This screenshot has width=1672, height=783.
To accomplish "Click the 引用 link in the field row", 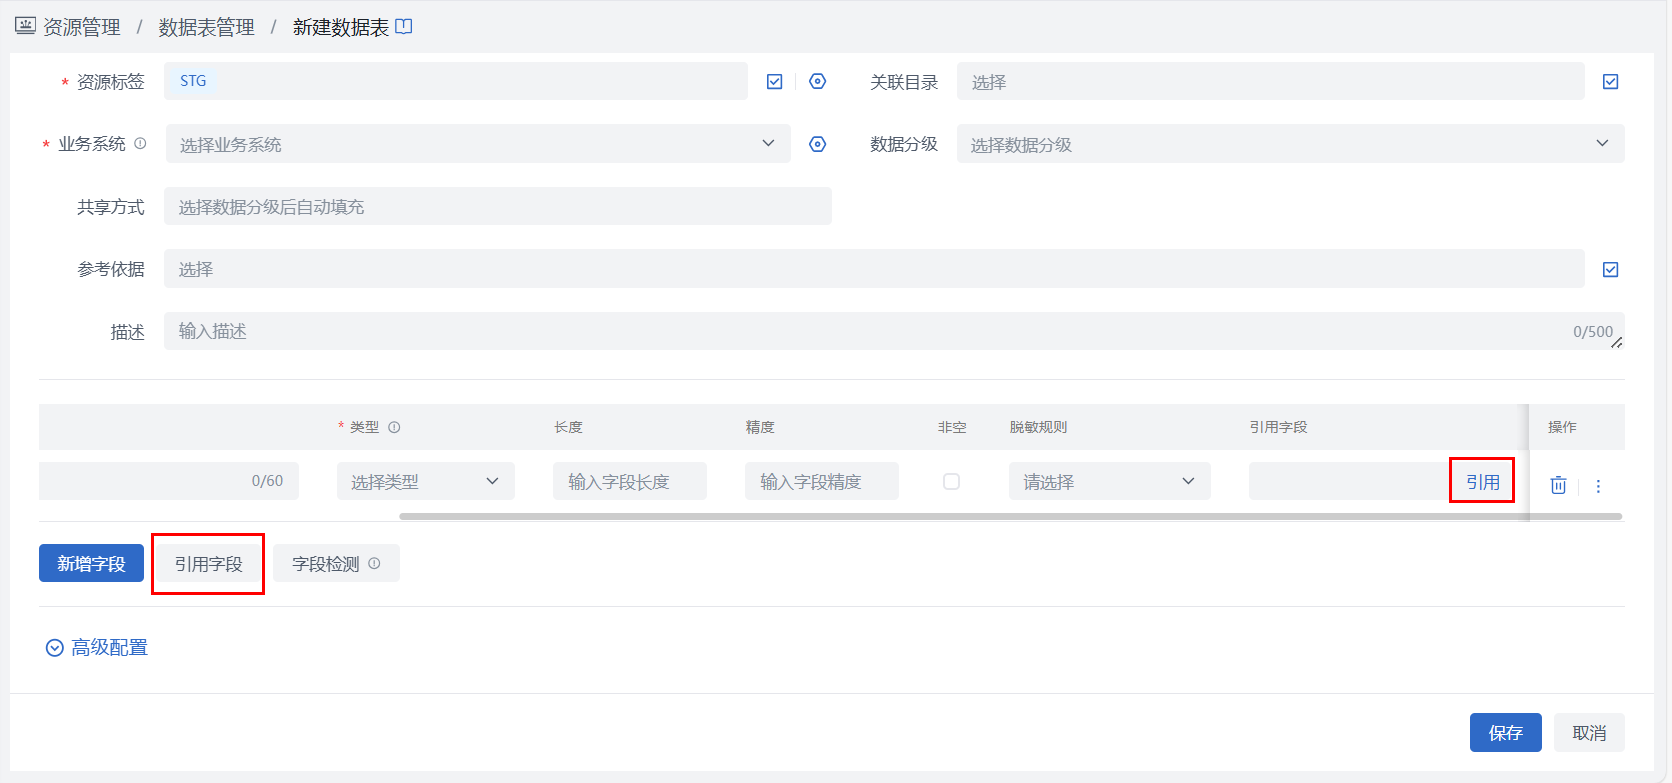I will [x=1482, y=481].
